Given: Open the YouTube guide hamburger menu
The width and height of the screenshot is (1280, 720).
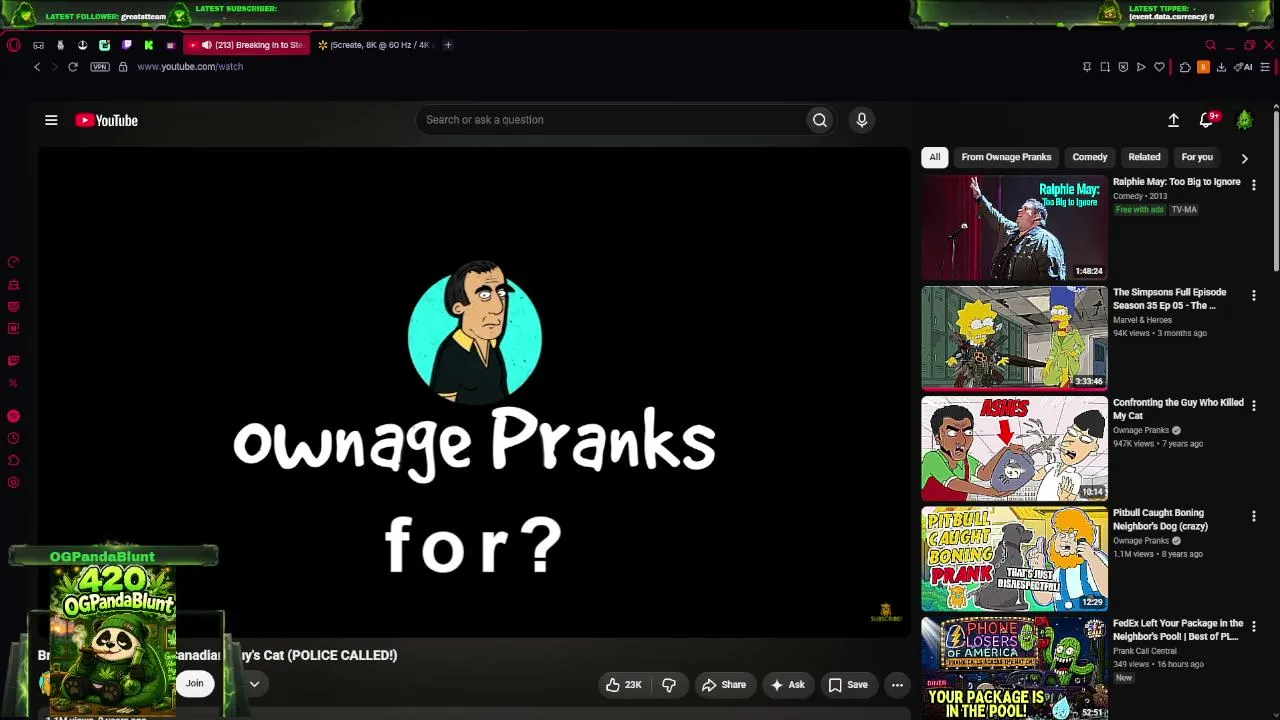Looking at the screenshot, I should 51,120.
